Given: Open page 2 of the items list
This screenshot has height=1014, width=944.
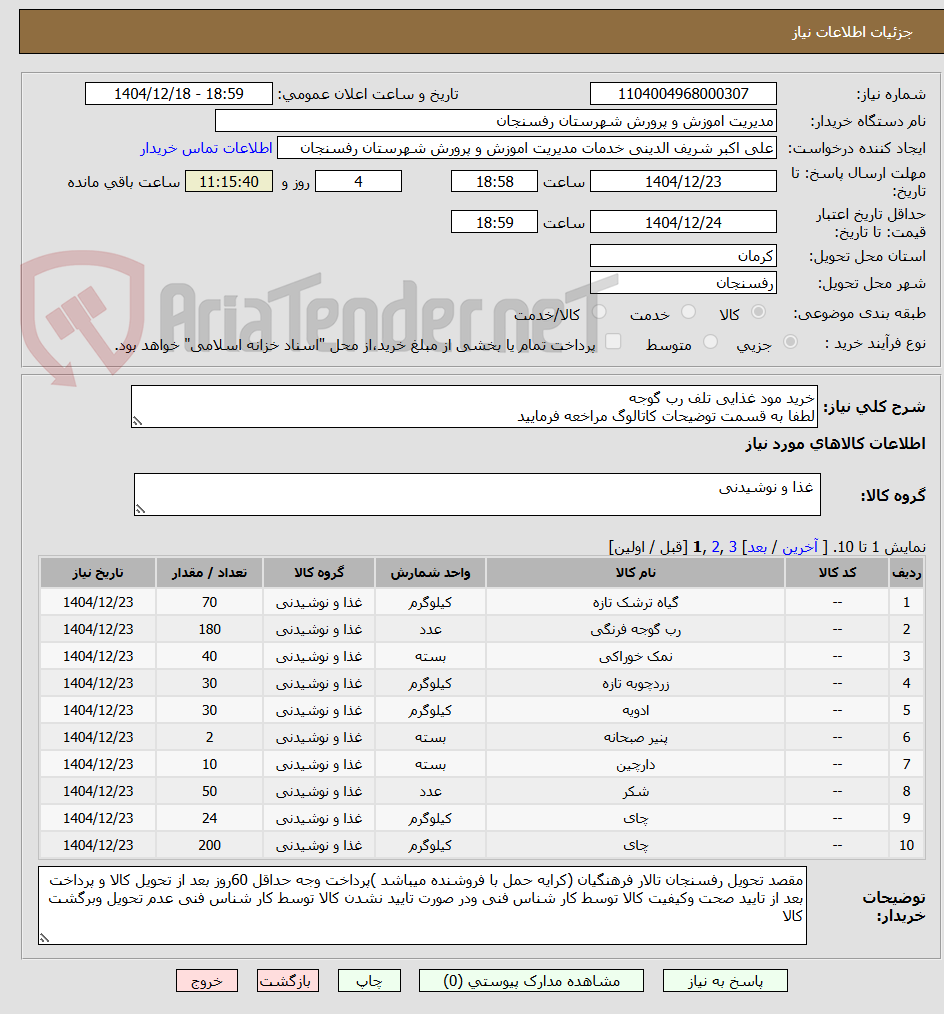Looking at the screenshot, I should coord(715,547).
